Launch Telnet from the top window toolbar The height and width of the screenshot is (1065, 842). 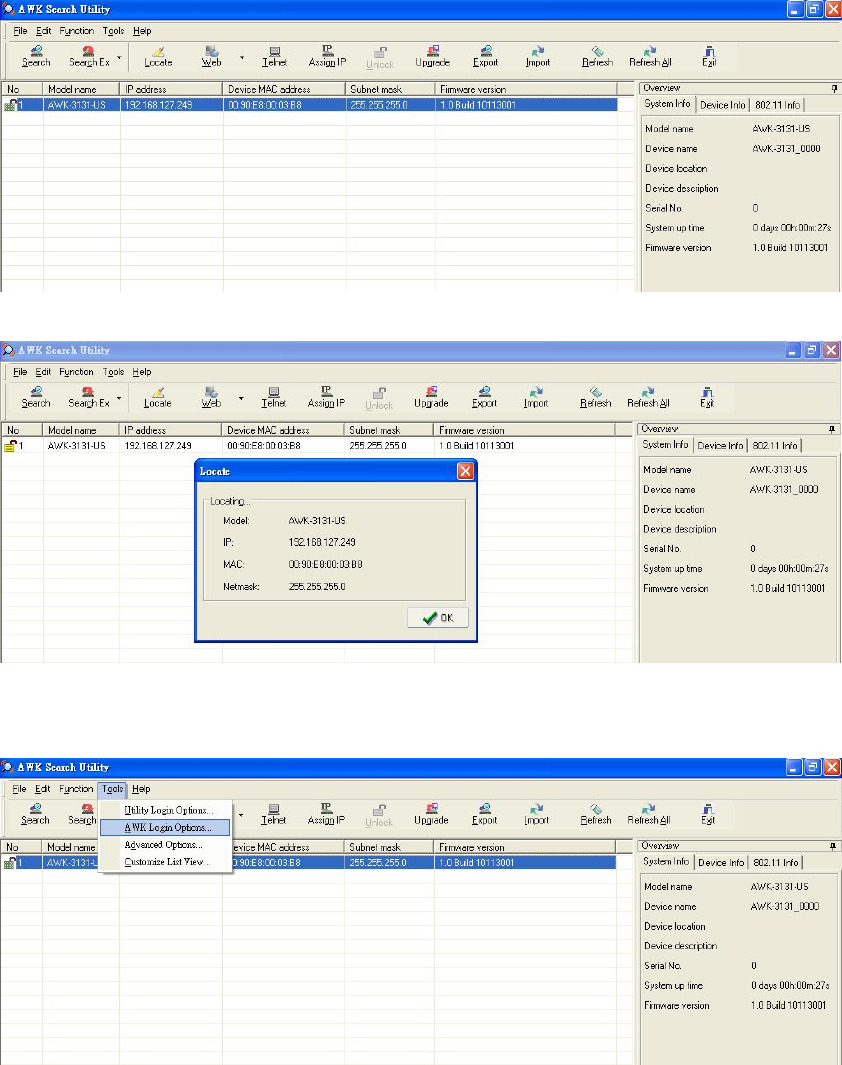coord(274,56)
